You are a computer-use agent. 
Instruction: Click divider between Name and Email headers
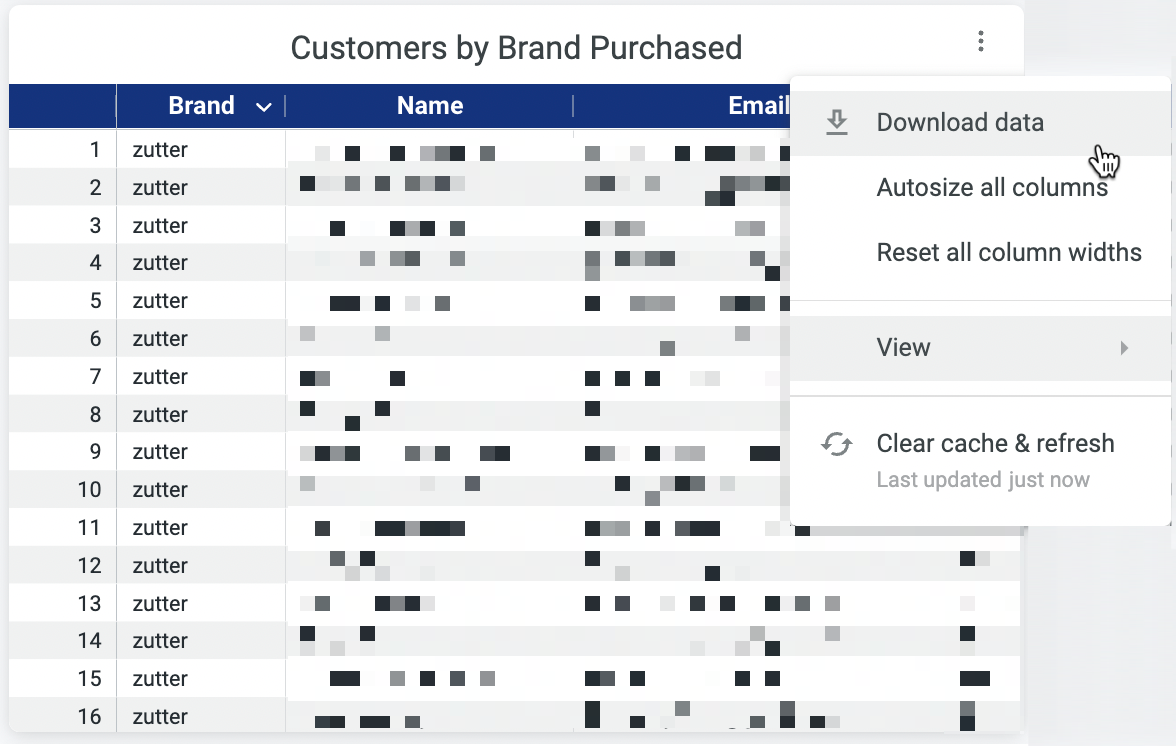coord(573,106)
